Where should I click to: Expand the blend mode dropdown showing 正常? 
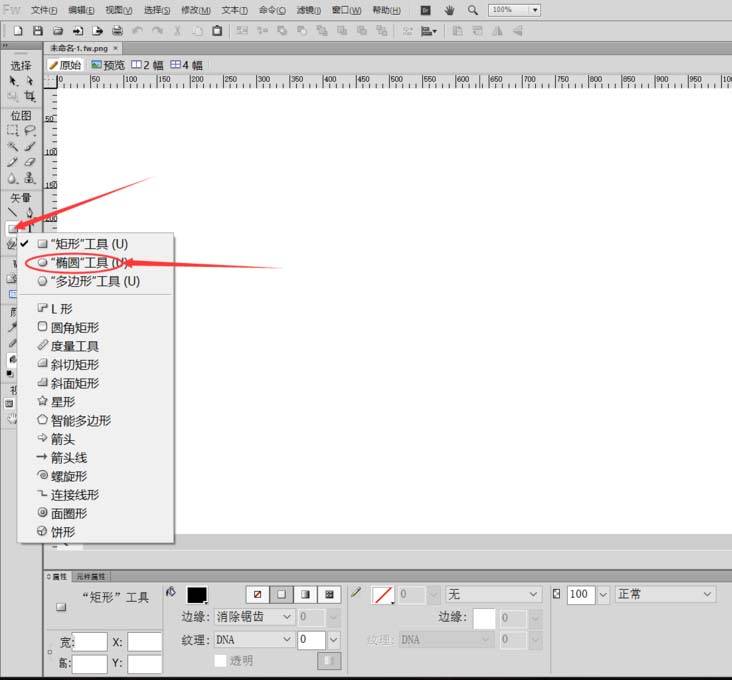pyautogui.click(x=665, y=594)
